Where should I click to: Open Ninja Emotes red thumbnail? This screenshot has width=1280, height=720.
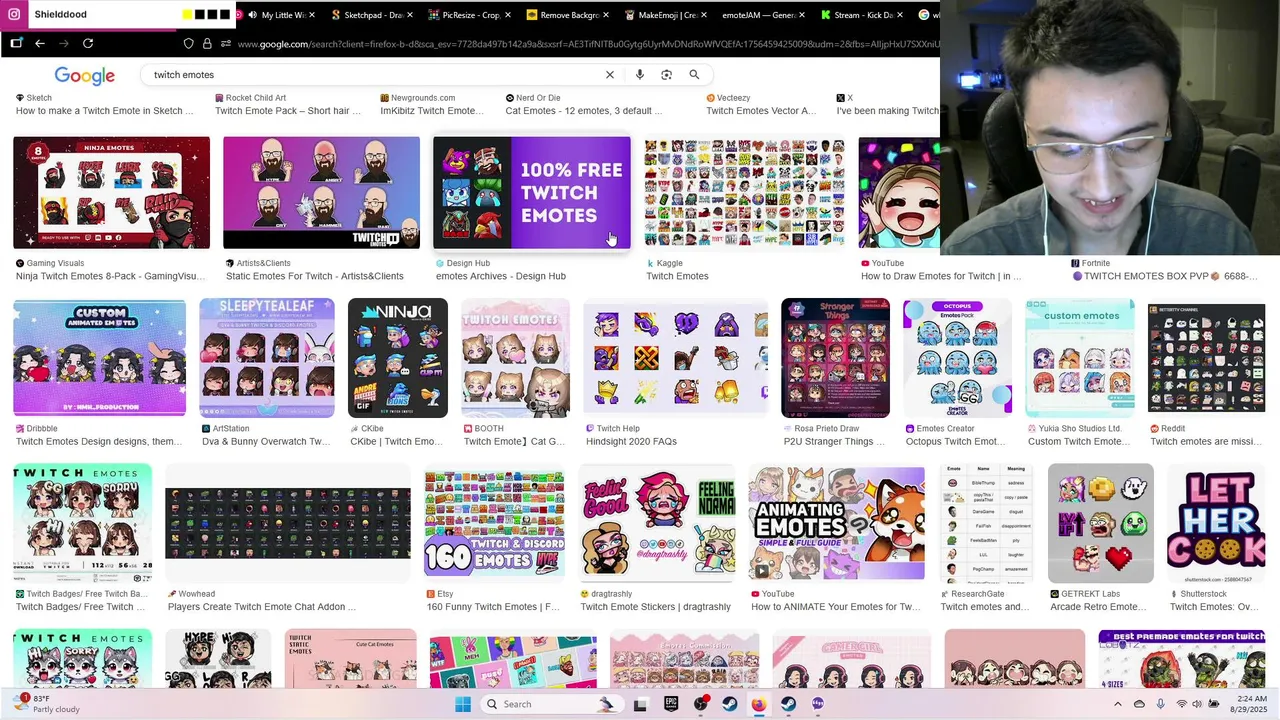click(x=112, y=192)
